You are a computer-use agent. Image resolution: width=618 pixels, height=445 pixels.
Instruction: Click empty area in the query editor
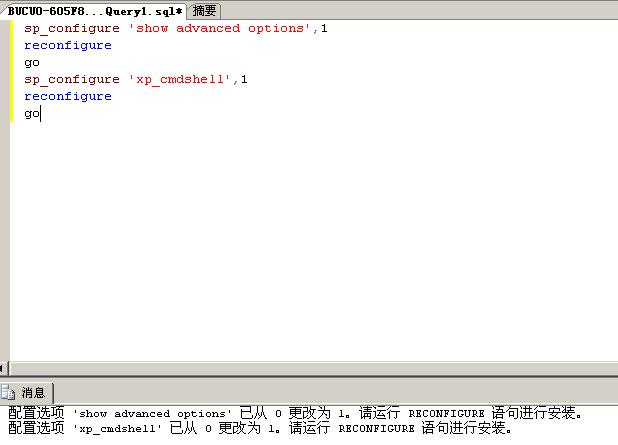(x=313, y=236)
